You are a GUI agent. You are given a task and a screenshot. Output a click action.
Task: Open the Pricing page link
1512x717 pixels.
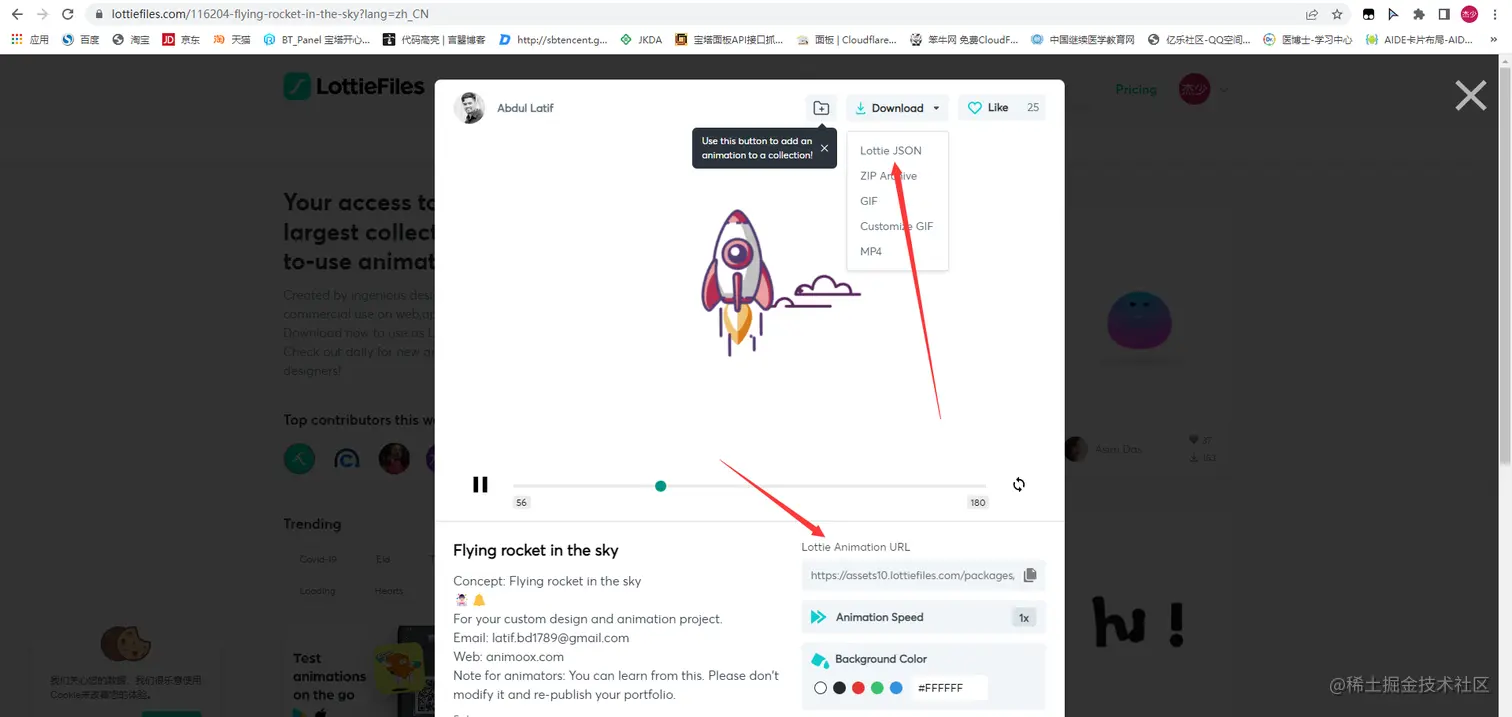[x=1136, y=89]
